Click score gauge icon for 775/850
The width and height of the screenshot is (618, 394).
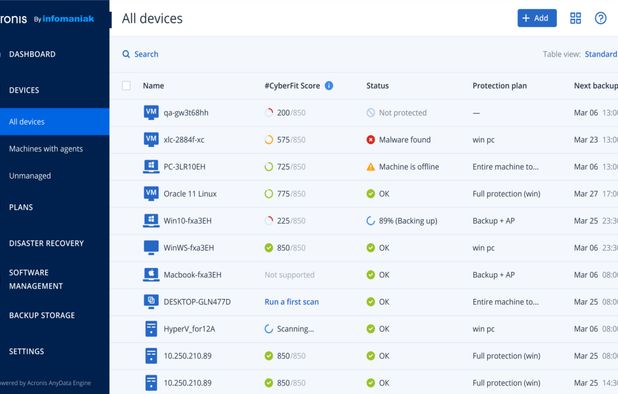(269, 193)
